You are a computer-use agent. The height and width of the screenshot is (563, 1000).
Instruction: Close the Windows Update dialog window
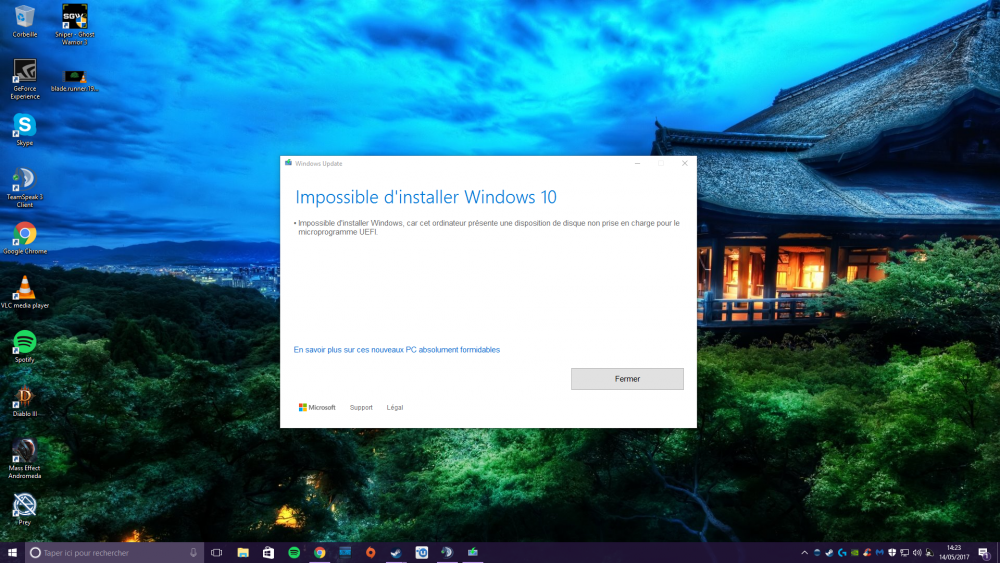tap(684, 163)
